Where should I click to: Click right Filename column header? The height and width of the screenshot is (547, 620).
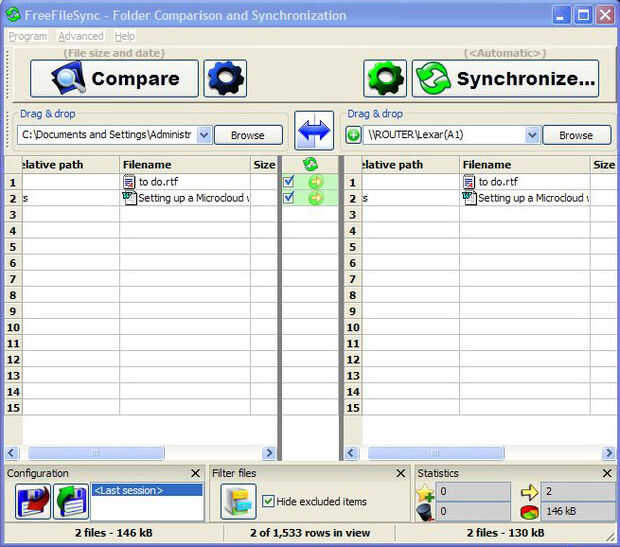[525, 165]
